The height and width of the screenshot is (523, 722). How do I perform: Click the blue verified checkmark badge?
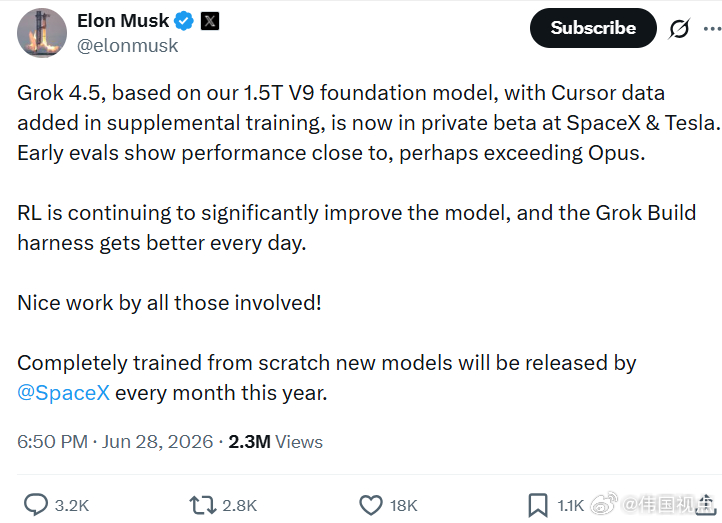[x=184, y=21]
